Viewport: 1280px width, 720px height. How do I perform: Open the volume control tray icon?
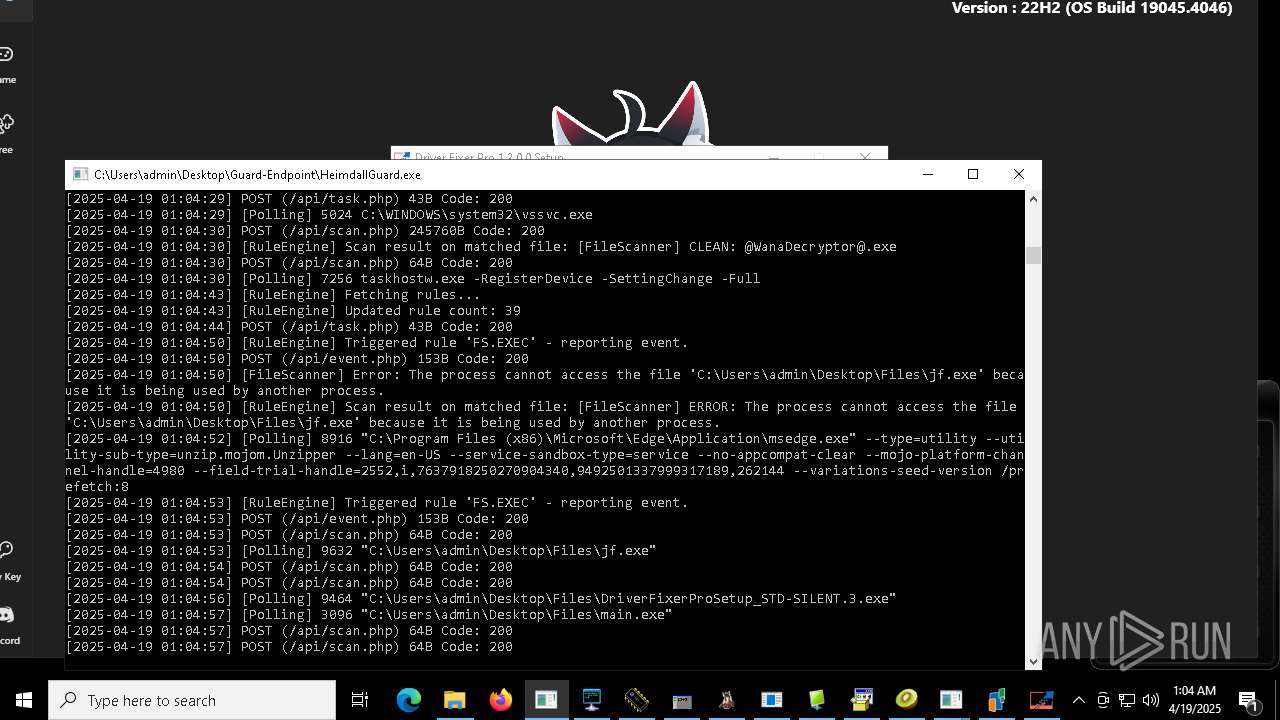click(x=1150, y=700)
